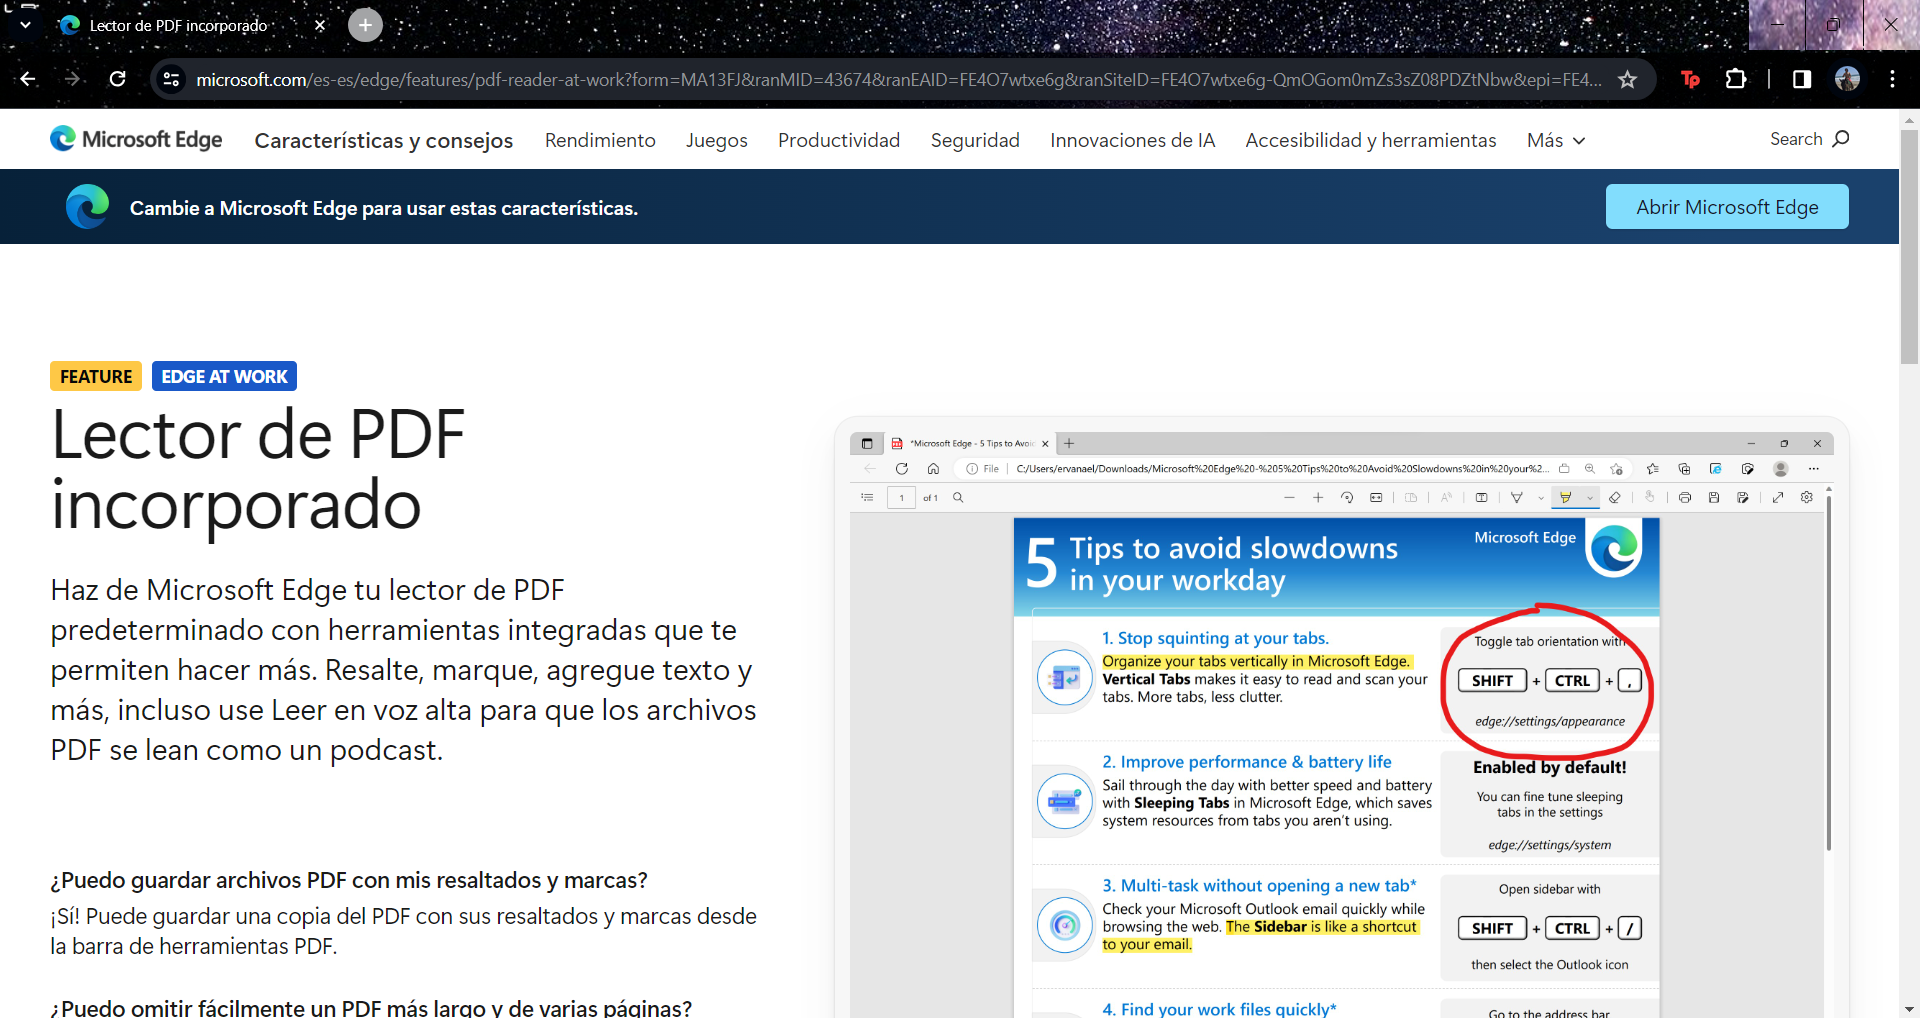Click the page vertical scrollbar thumb
The height and width of the screenshot is (1018, 1920).
(x=1909, y=245)
